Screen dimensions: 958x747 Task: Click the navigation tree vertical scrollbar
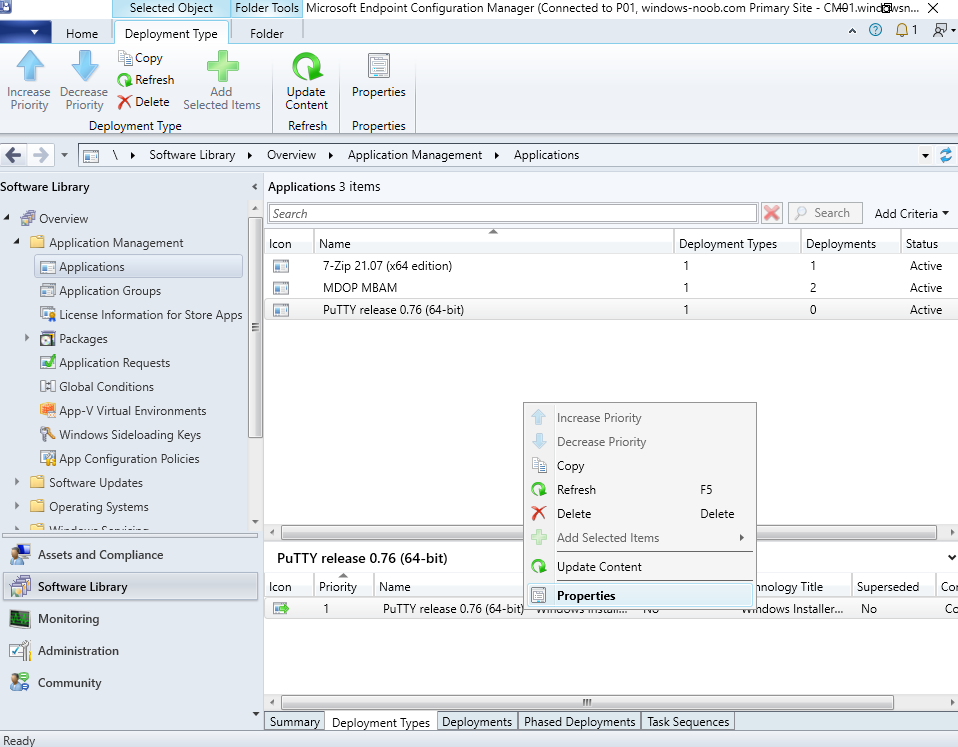tap(255, 327)
